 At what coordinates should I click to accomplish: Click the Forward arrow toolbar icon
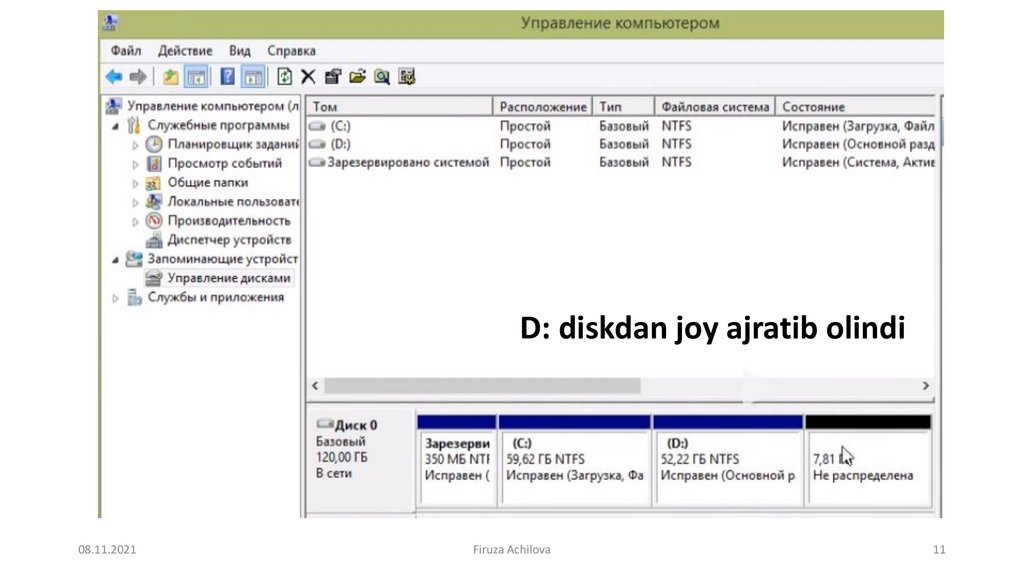138,77
